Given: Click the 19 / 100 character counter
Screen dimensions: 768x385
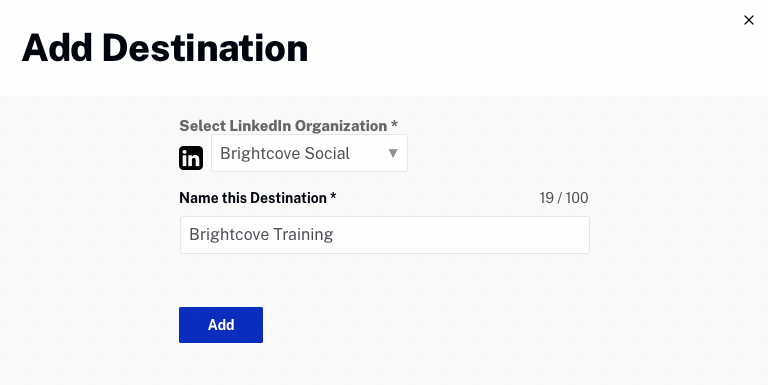Looking at the screenshot, I should (x=564, y=198).
